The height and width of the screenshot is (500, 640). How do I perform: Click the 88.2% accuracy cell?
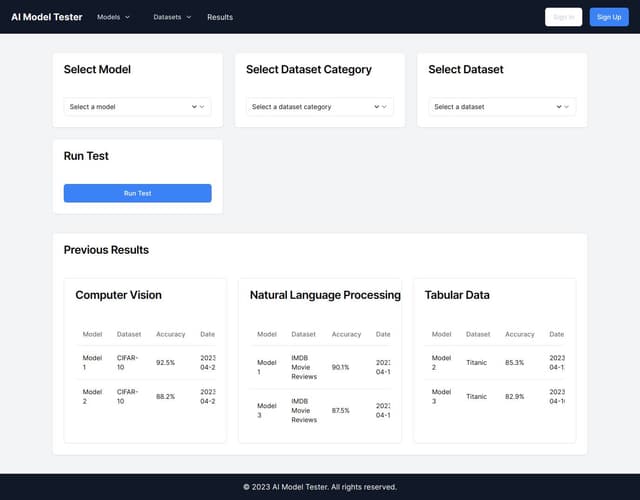pyautogui.click(x=165, y=396)
